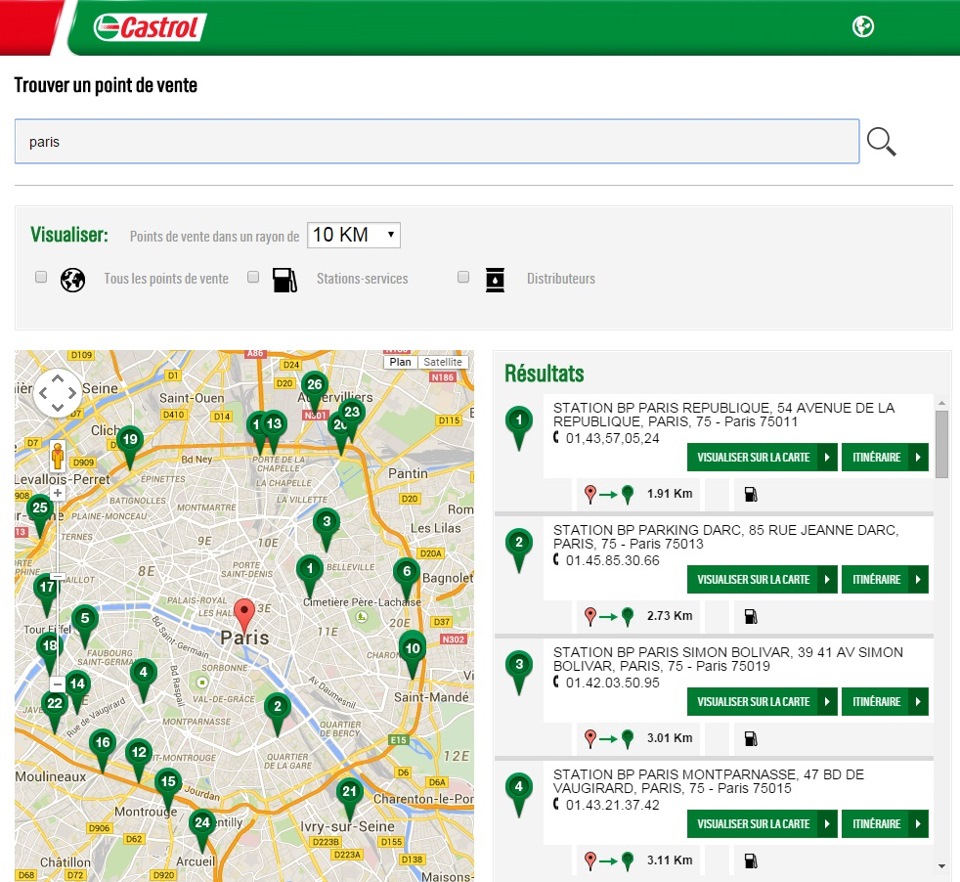Click the map zoom out minus button
Viewport: 960px width, 882px height.
(x=57, y=684)
